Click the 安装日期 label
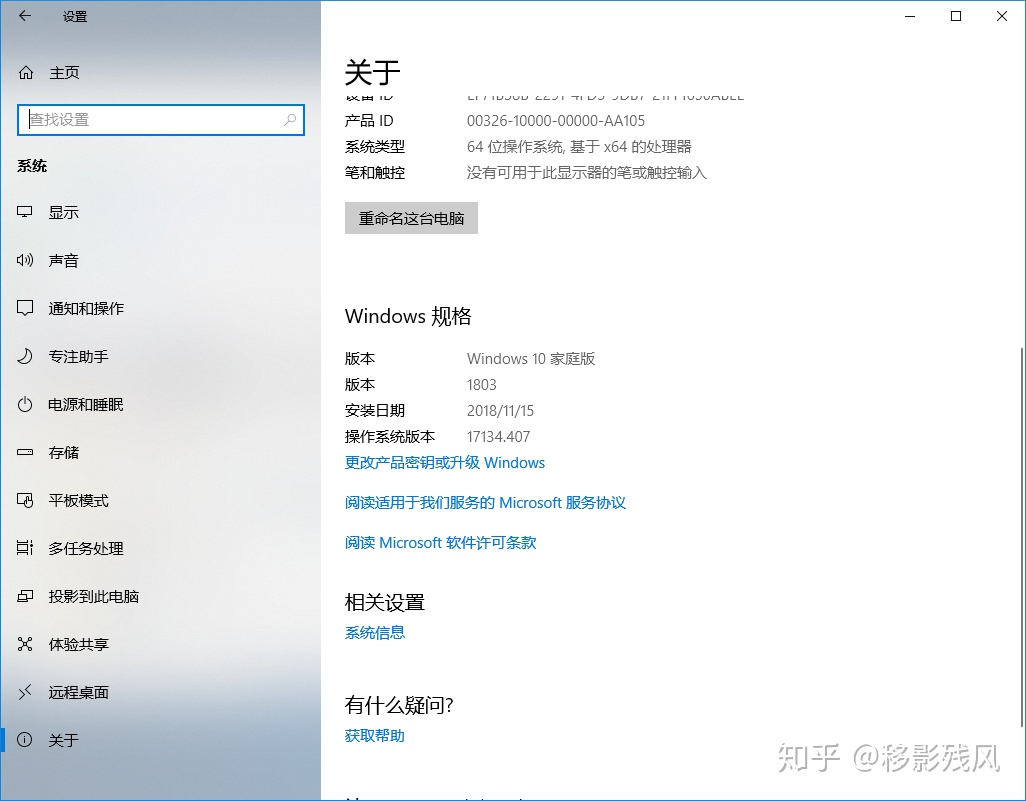This screenshot has width=1026, height=801. (375, 411)
